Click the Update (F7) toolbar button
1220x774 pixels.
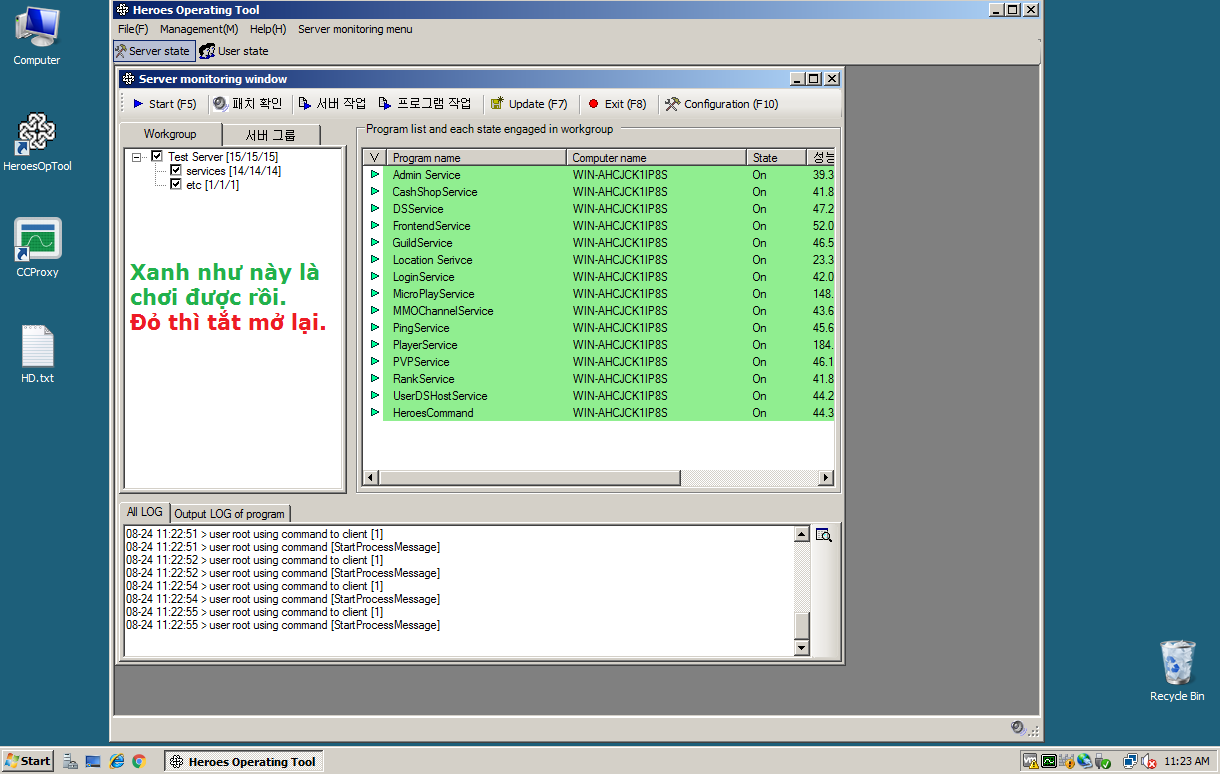pos(529,104)
